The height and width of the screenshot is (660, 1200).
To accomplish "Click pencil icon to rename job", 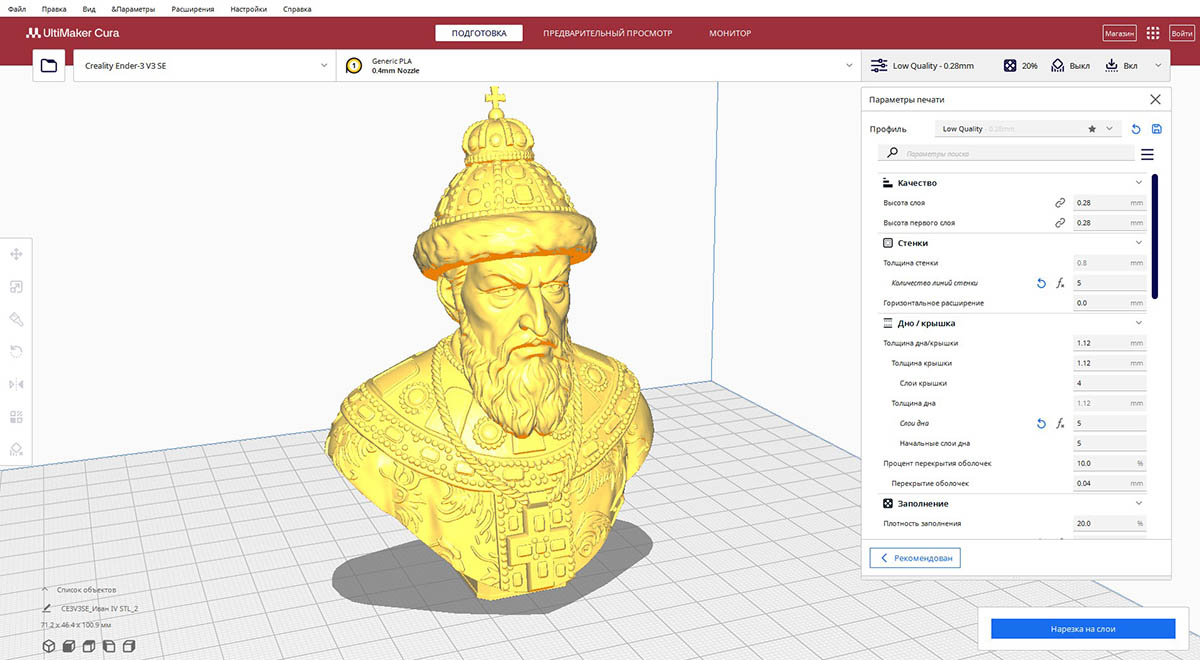I will pyautogui.click(x=47, y=607).
